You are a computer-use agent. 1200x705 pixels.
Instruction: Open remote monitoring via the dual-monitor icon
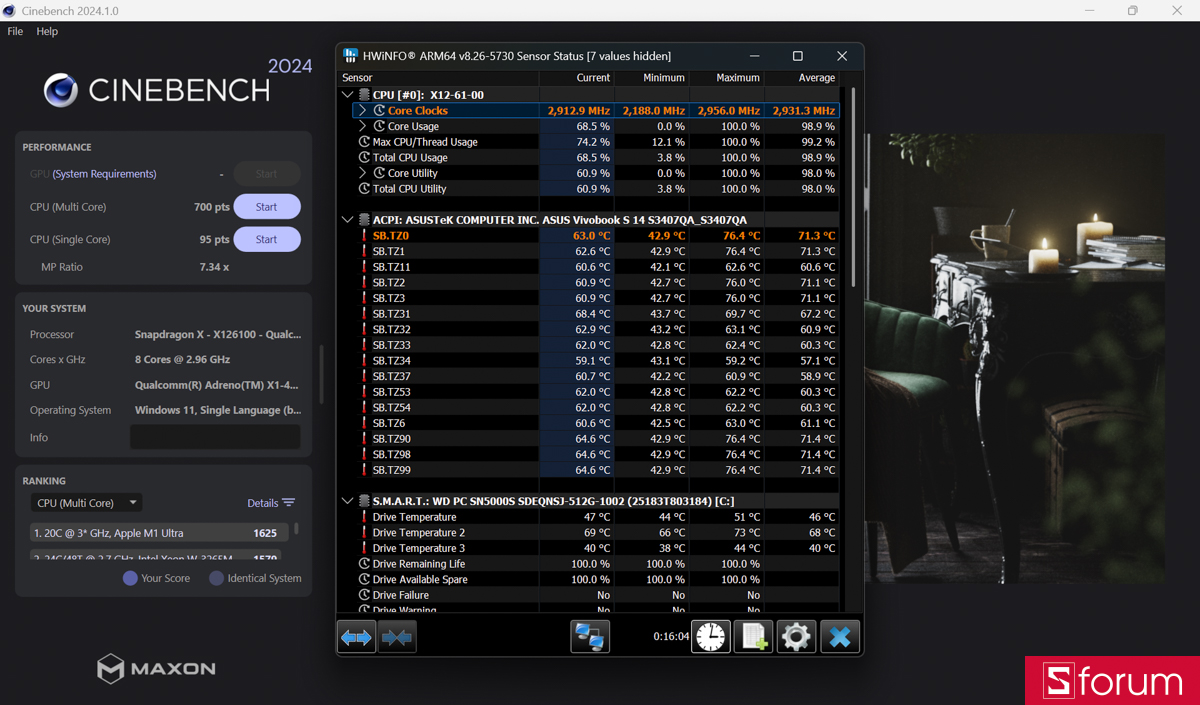[590, 636]
